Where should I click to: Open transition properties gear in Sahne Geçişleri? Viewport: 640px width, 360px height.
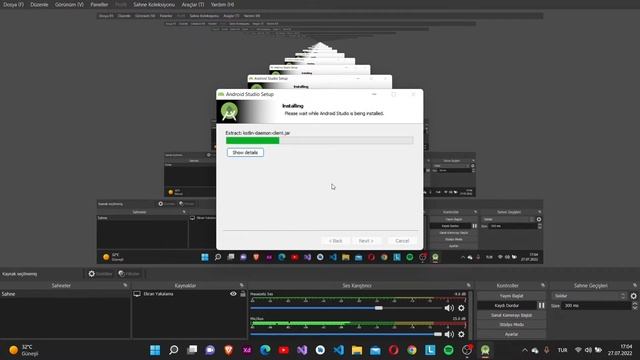[x=633, y=296]
